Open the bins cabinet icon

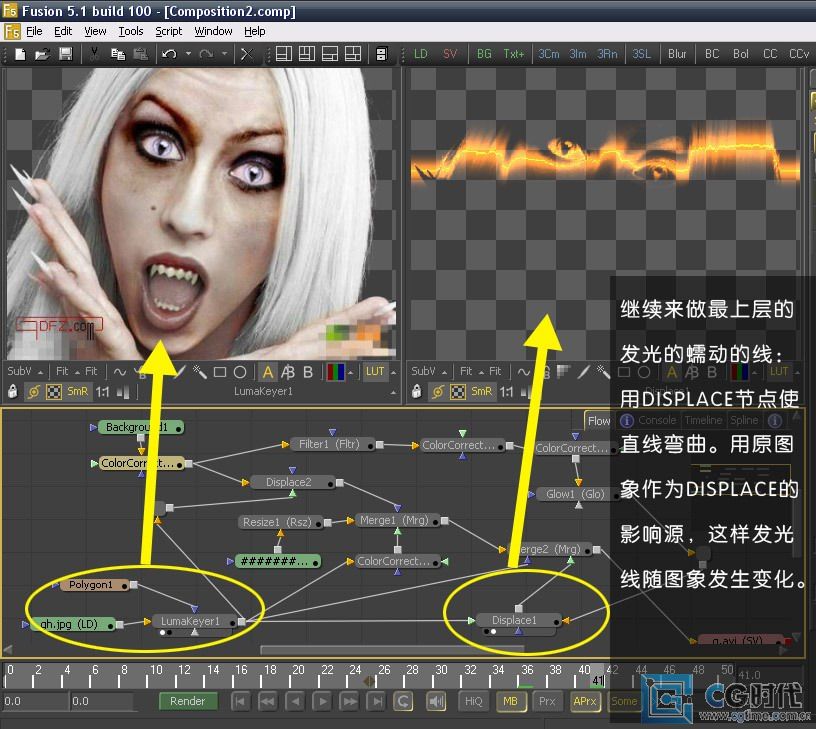point(381,54)
